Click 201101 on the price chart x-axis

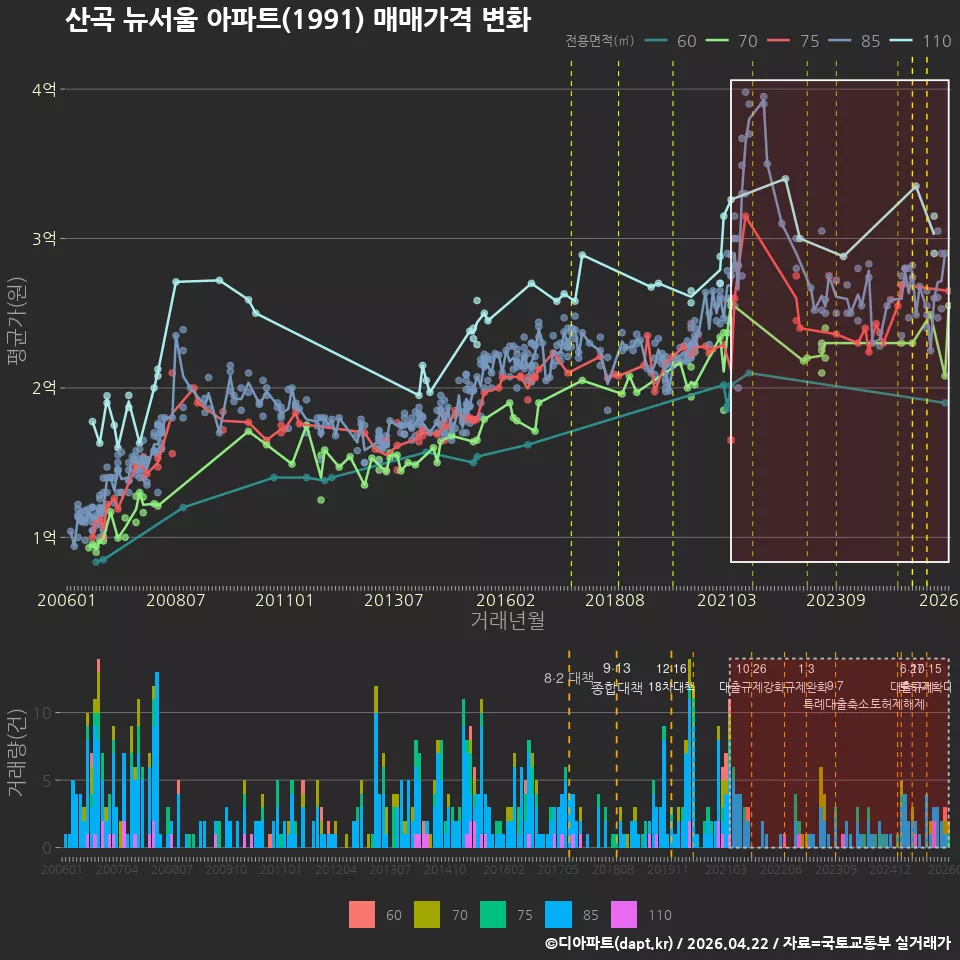click(284, 600)
